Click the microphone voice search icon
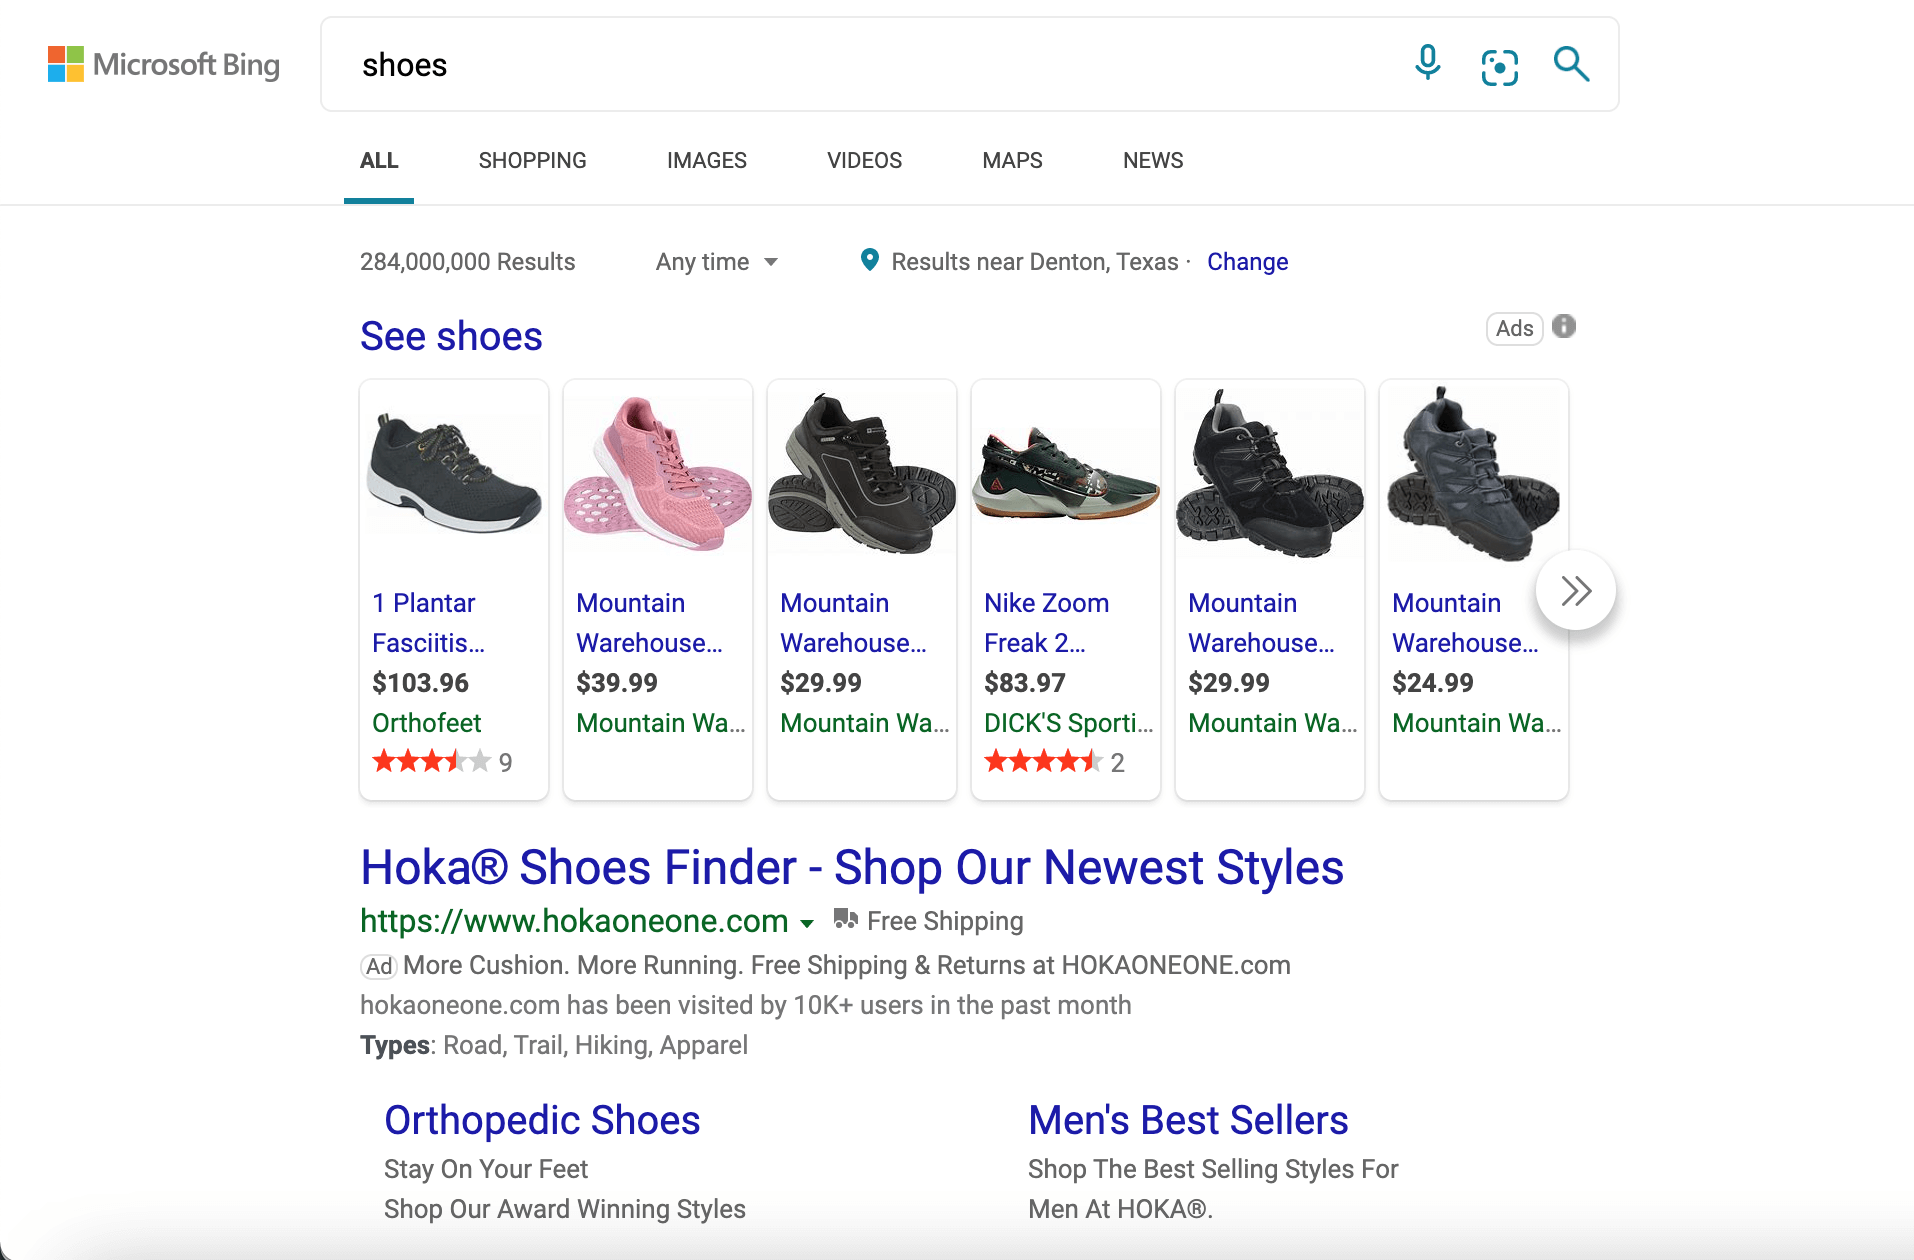This screenshot has width=1914, height=1260. [x=1427, y=64]
